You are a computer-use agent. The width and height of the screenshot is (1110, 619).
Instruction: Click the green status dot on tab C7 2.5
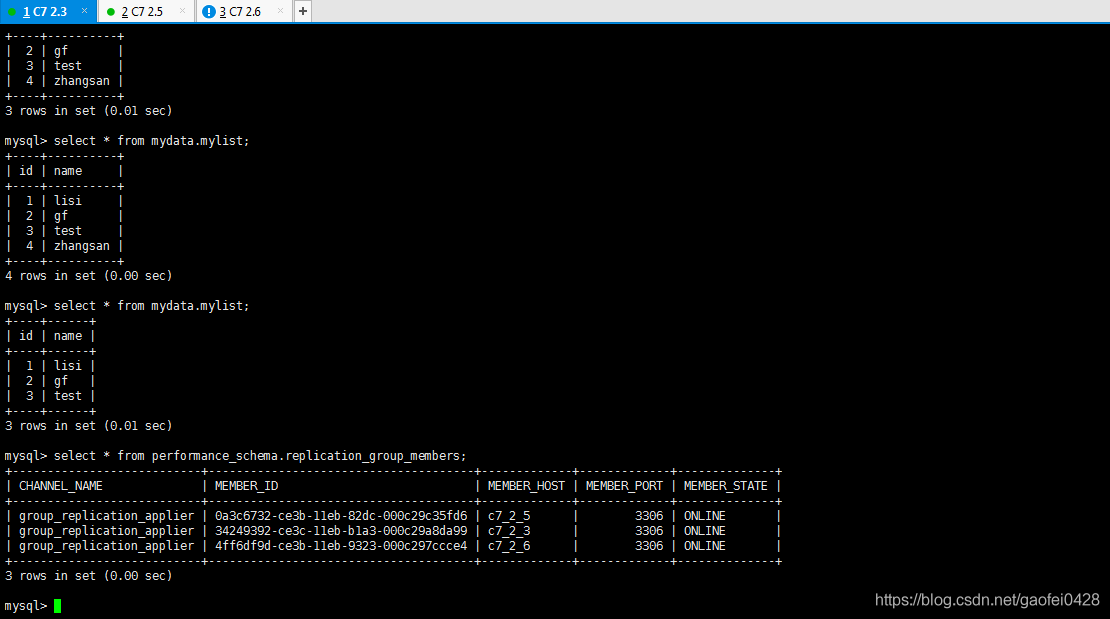point(110,11)
